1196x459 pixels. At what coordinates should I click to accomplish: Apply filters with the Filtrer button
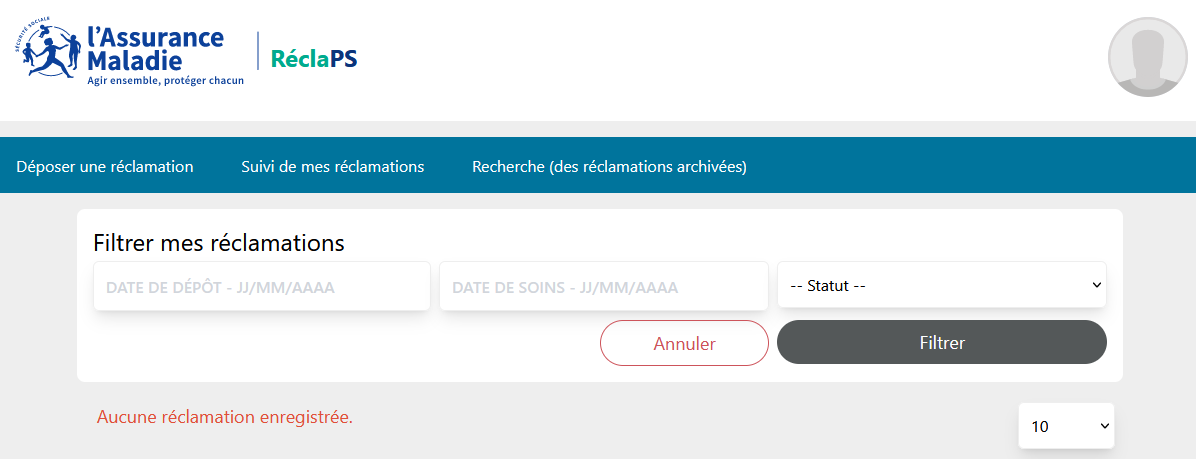click(941, 342)
